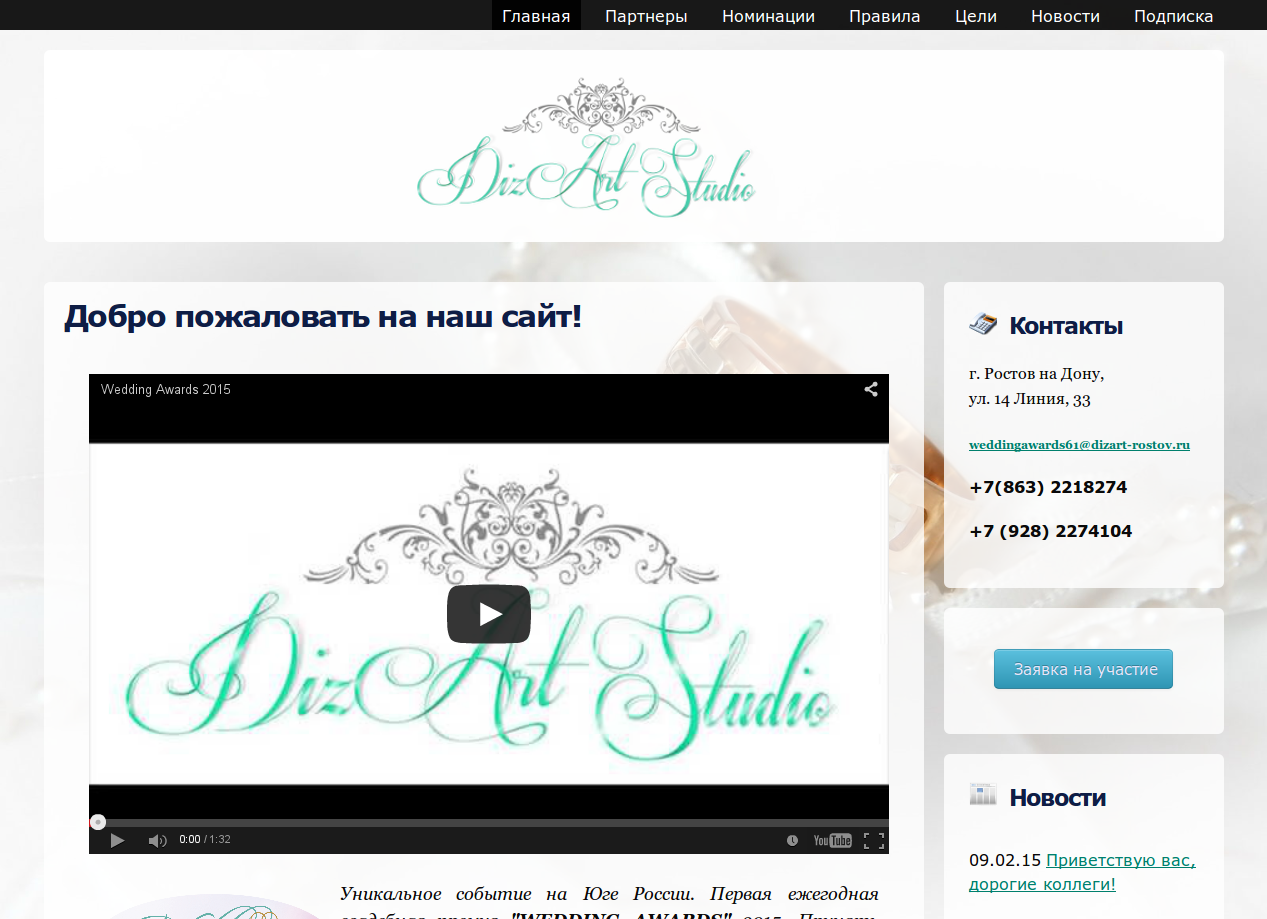This screenshot has height=919, width=1267.
Task: Open the Номинации menu item
Action: point(768,16)
